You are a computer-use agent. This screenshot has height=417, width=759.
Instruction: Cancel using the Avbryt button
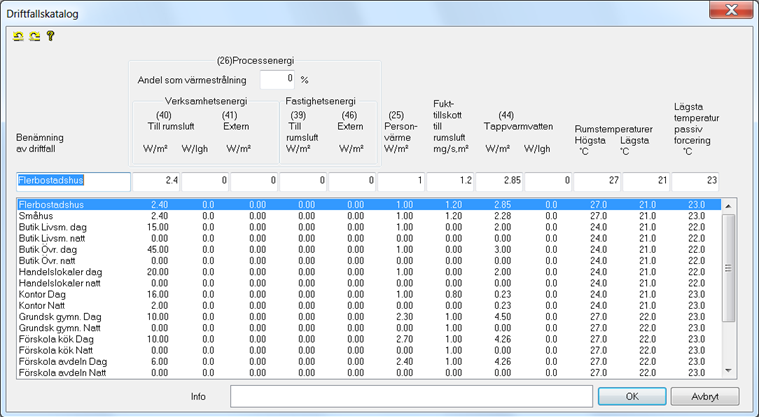(705, 396)
